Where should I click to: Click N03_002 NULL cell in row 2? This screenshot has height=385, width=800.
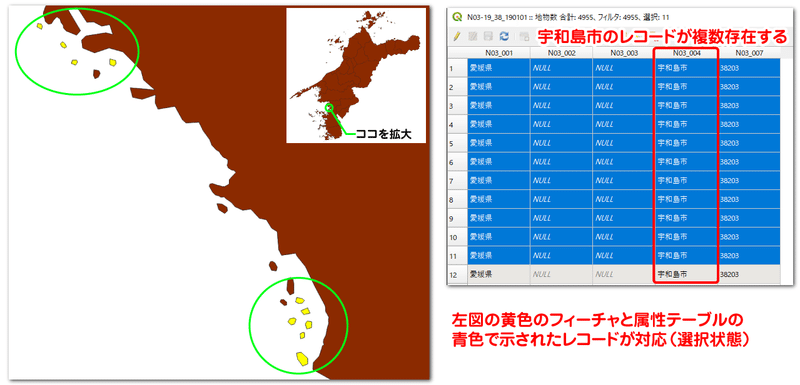561,87
